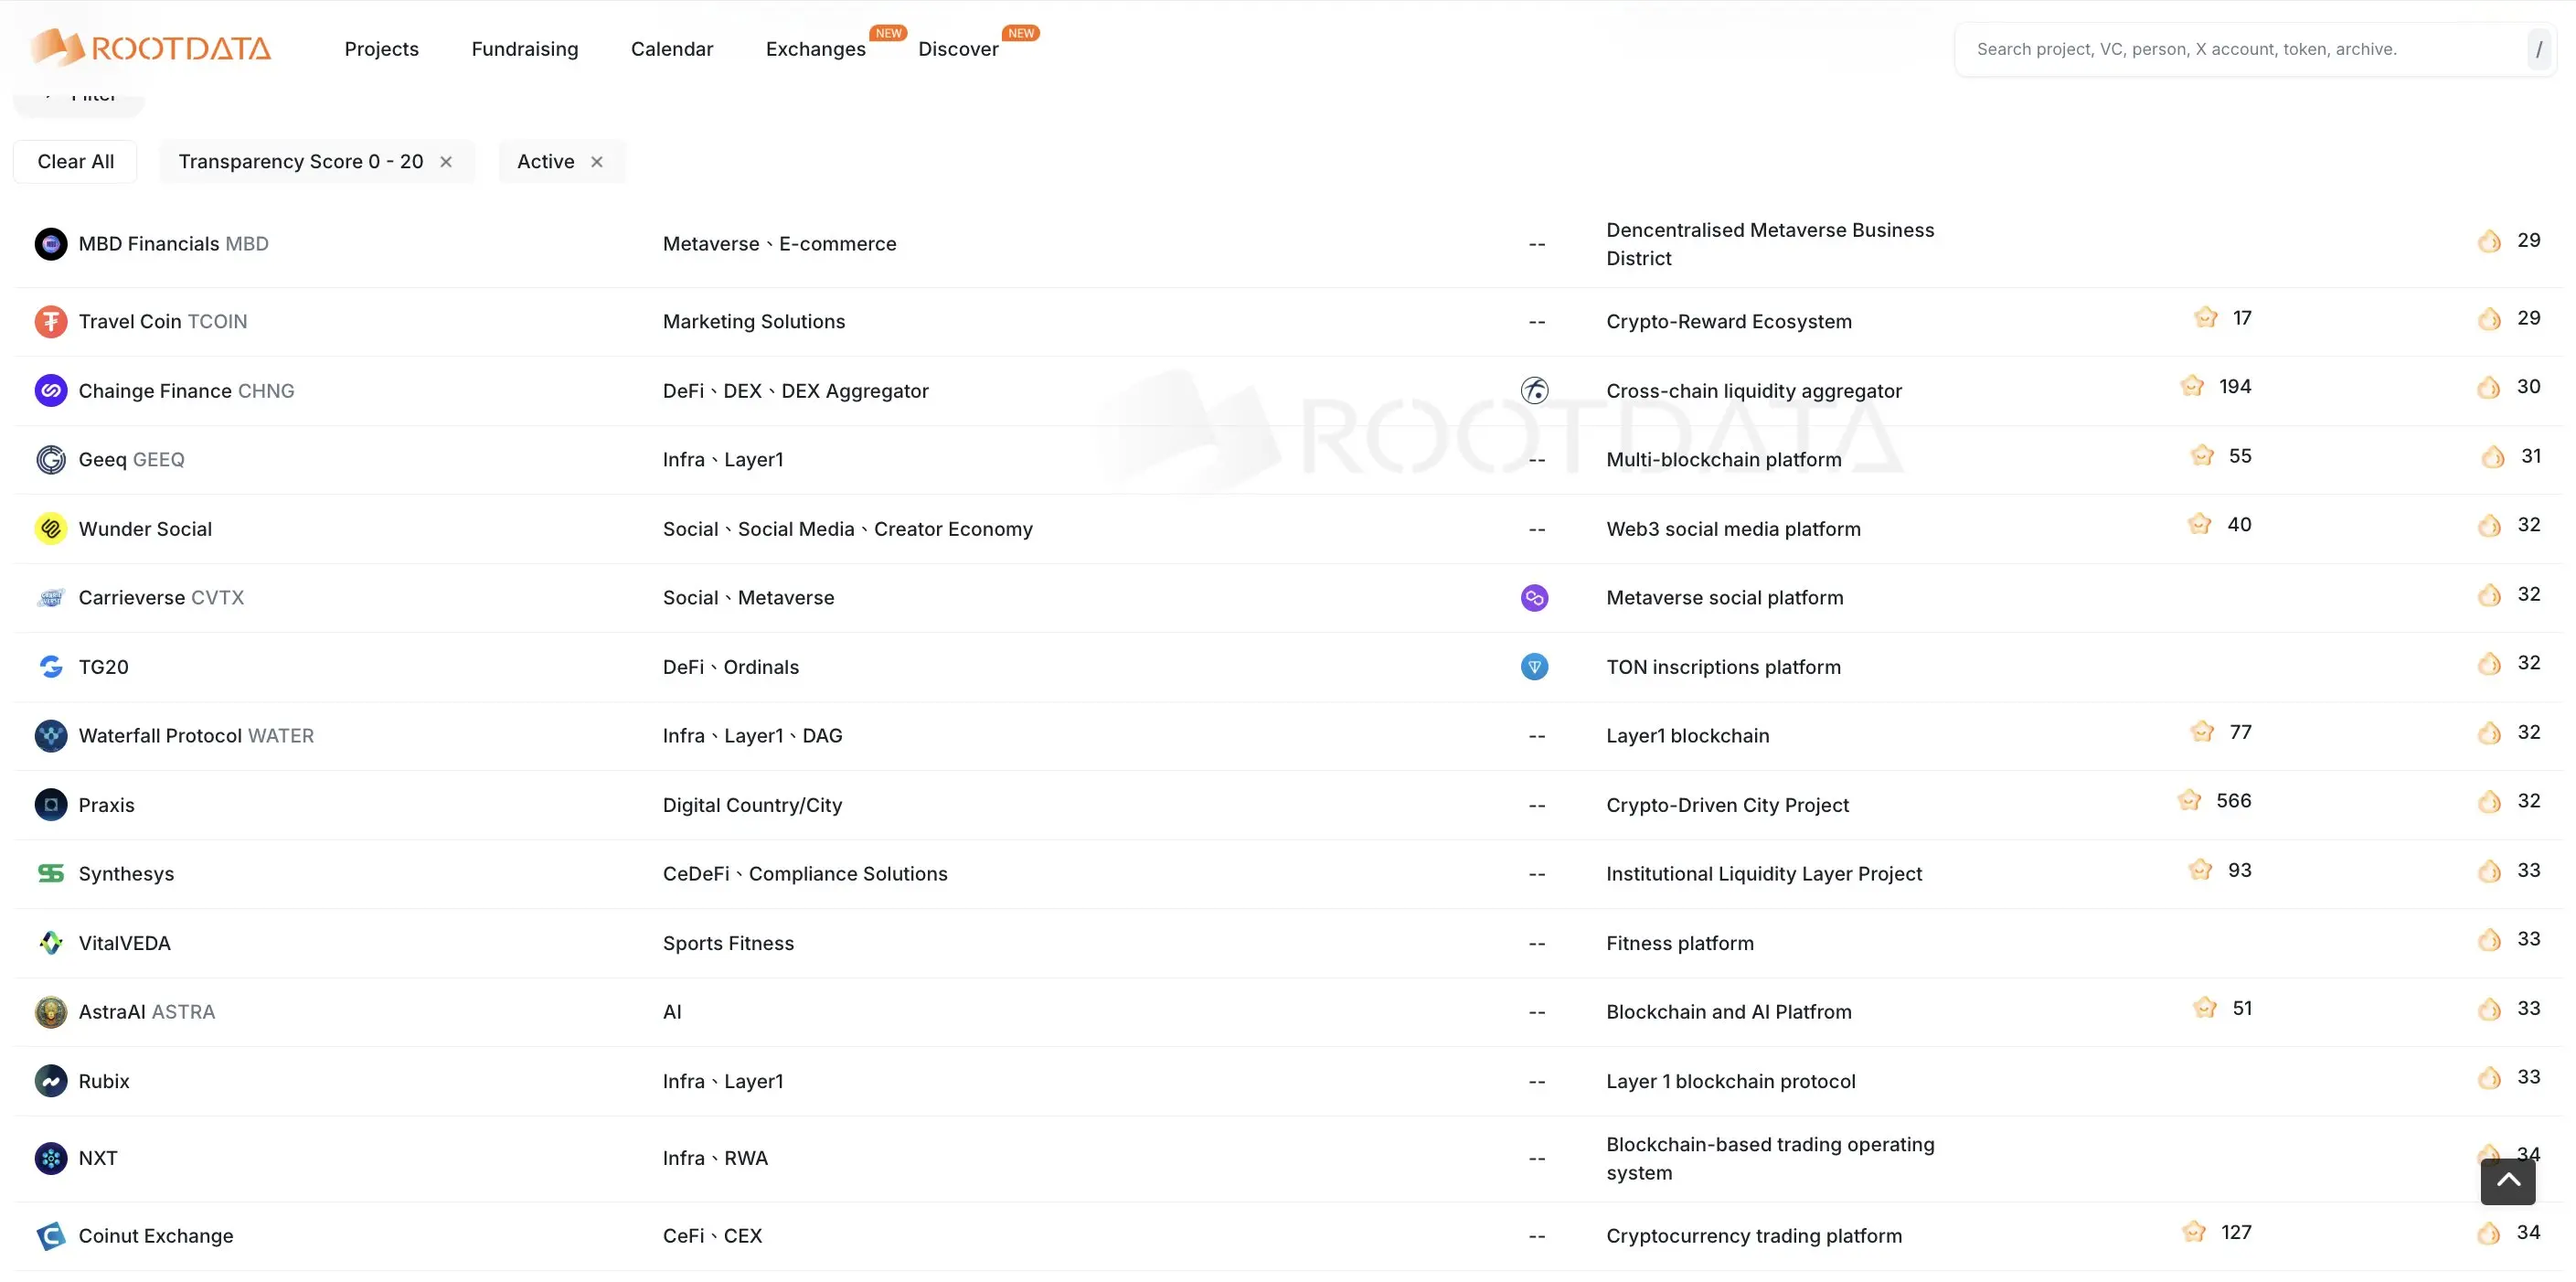Screen dimensions: 2576x1282
Task: Click the Clear All button
Action: click(x=75, y=161)
